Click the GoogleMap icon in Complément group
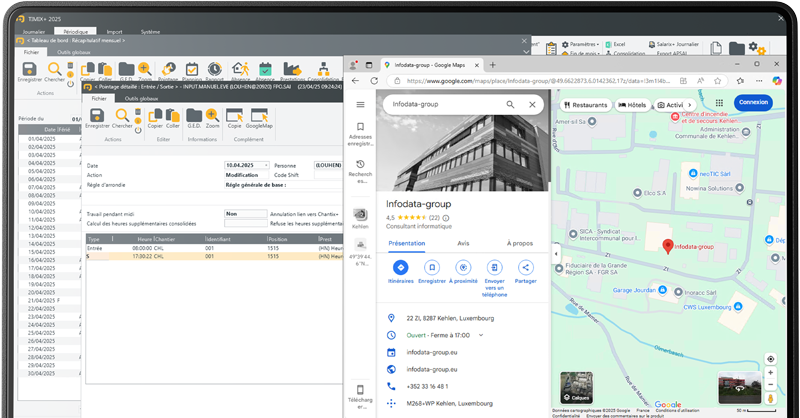The width and height of the screenshot is (800, 418). (x=259, y=116)
